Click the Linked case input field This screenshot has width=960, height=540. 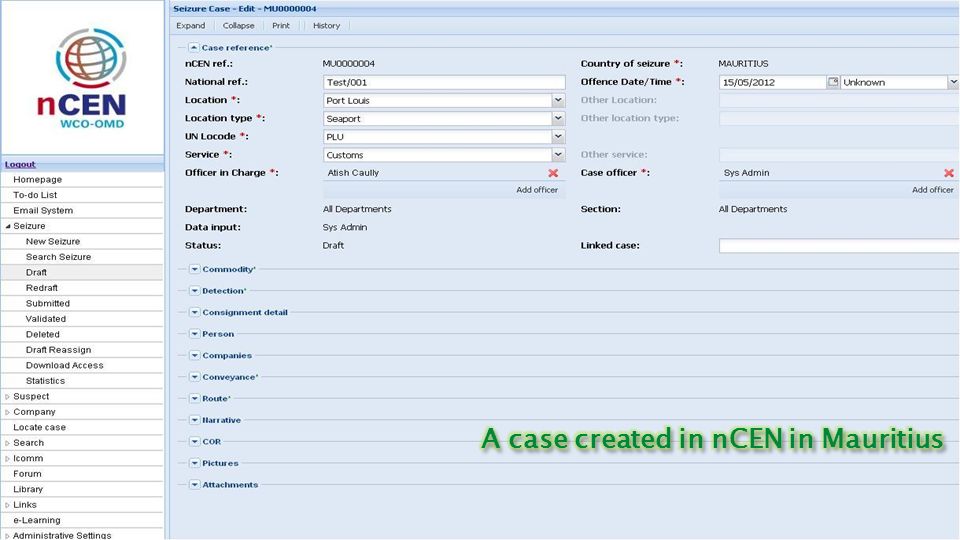pos(839,246)
